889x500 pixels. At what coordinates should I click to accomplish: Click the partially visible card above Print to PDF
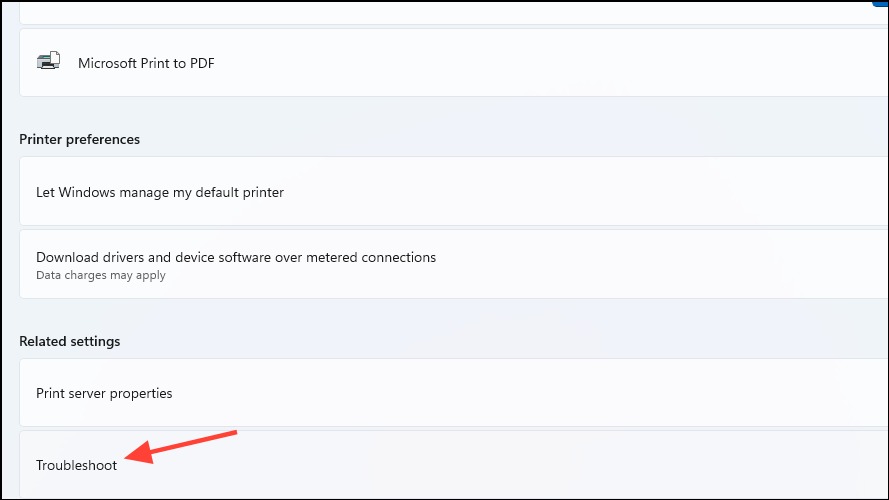coord(454,13)
